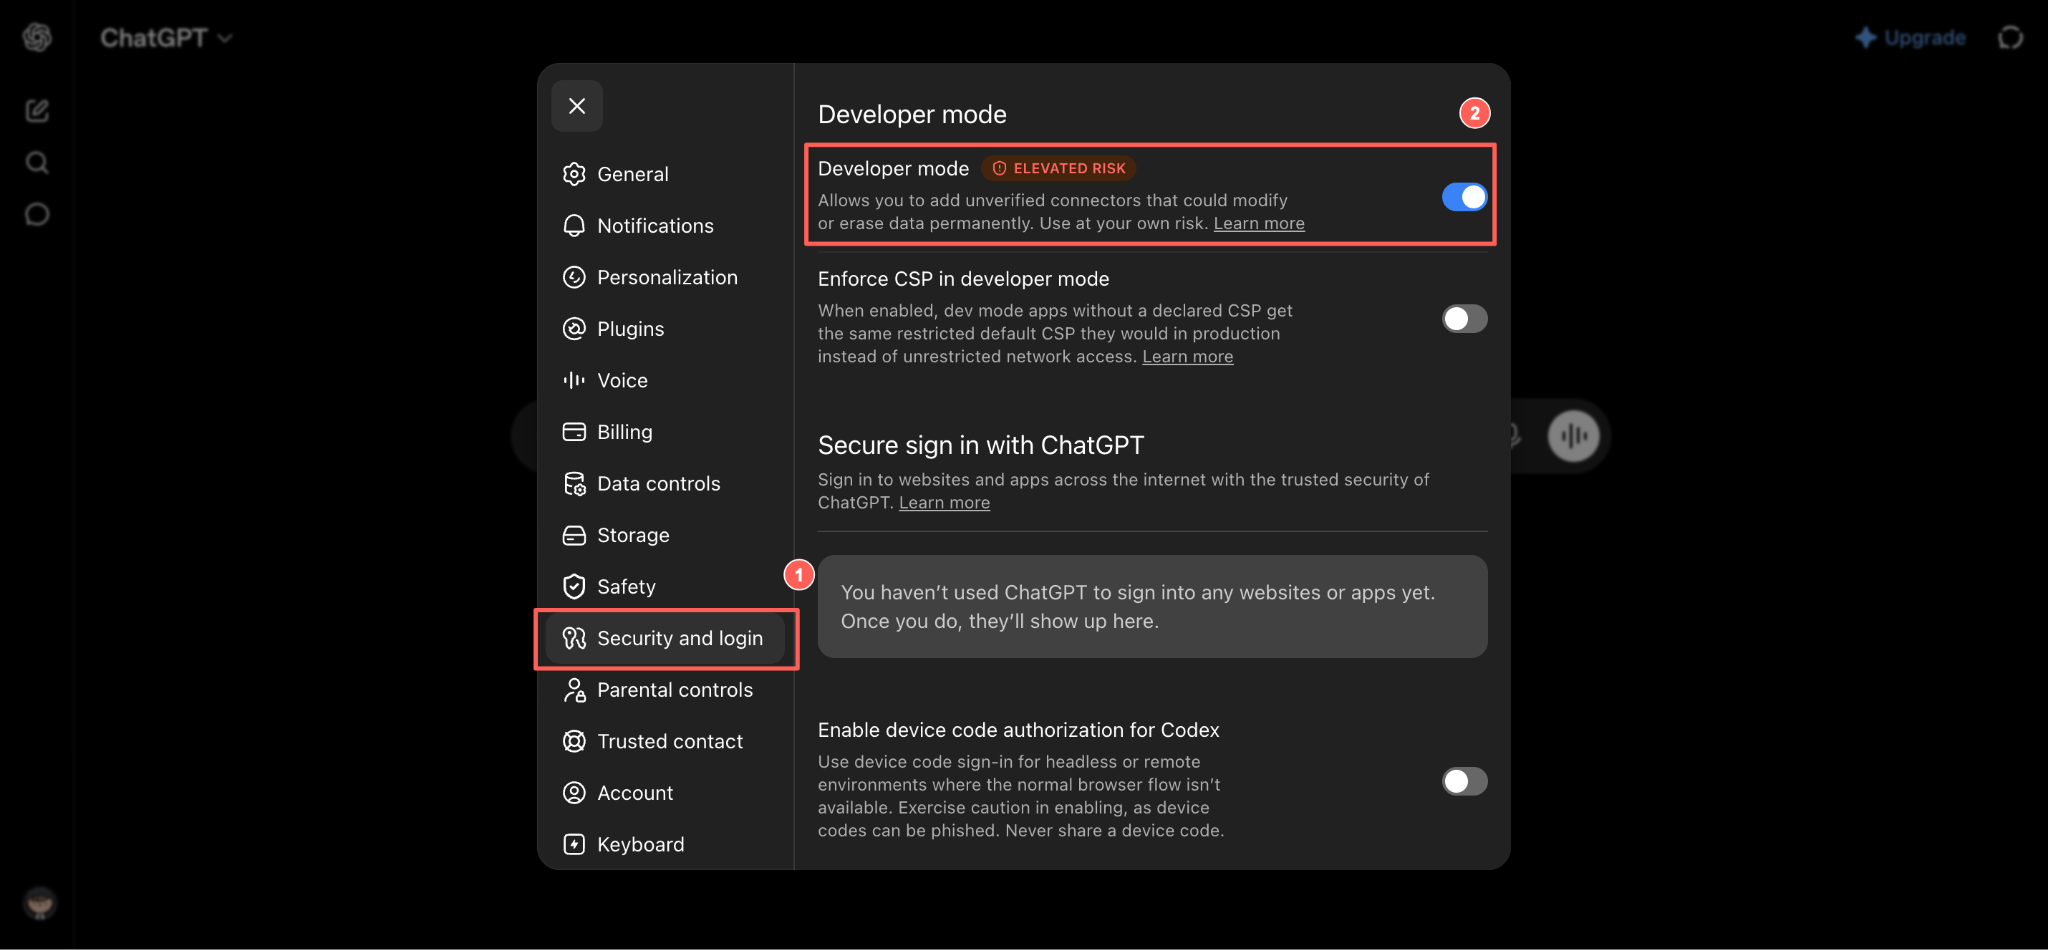
Task: Select the Keyboard label in sidebar
Action: point(641,845)
